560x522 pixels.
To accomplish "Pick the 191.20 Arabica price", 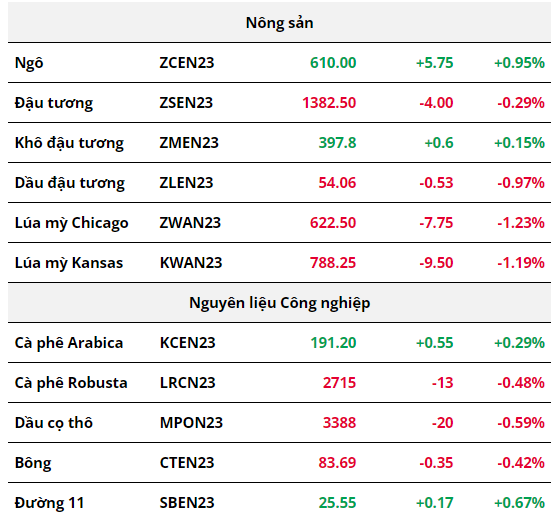I will [x=333, y=343].
